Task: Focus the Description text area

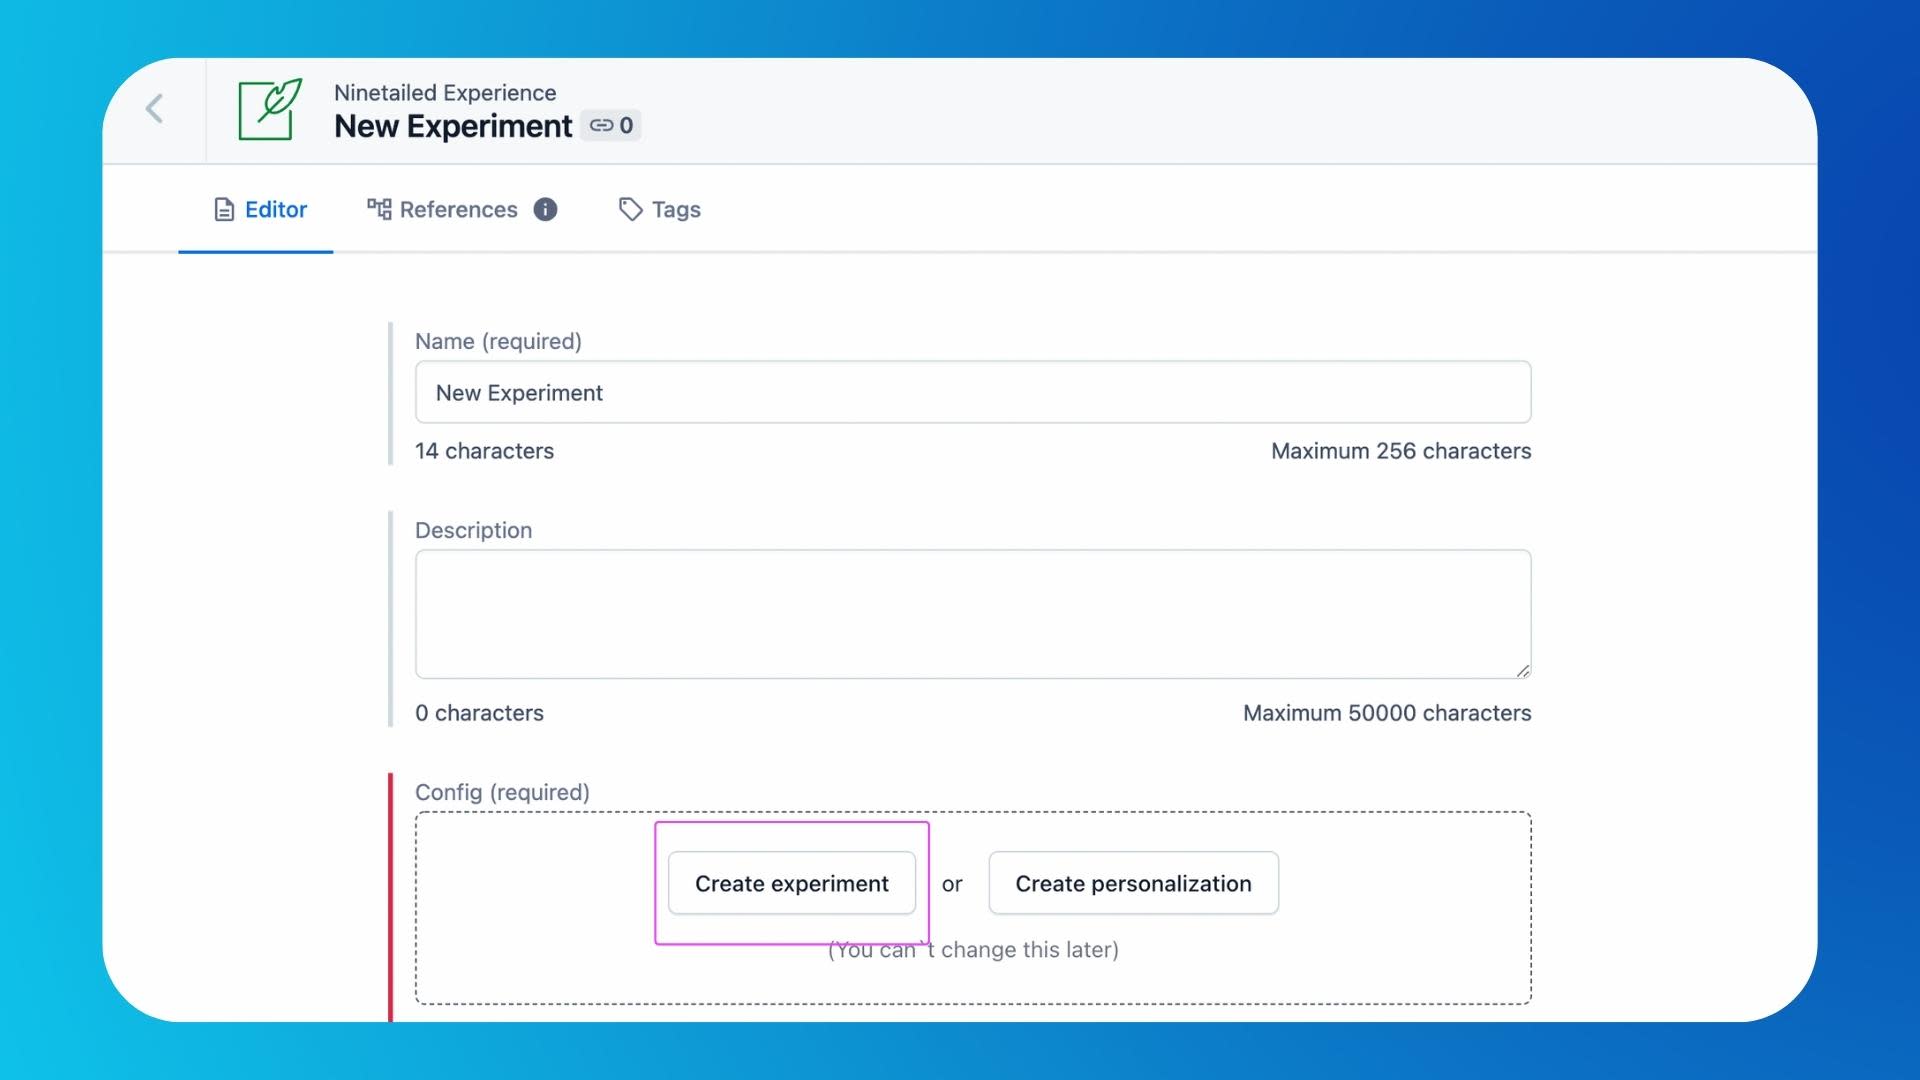Action: pos(972,613)
